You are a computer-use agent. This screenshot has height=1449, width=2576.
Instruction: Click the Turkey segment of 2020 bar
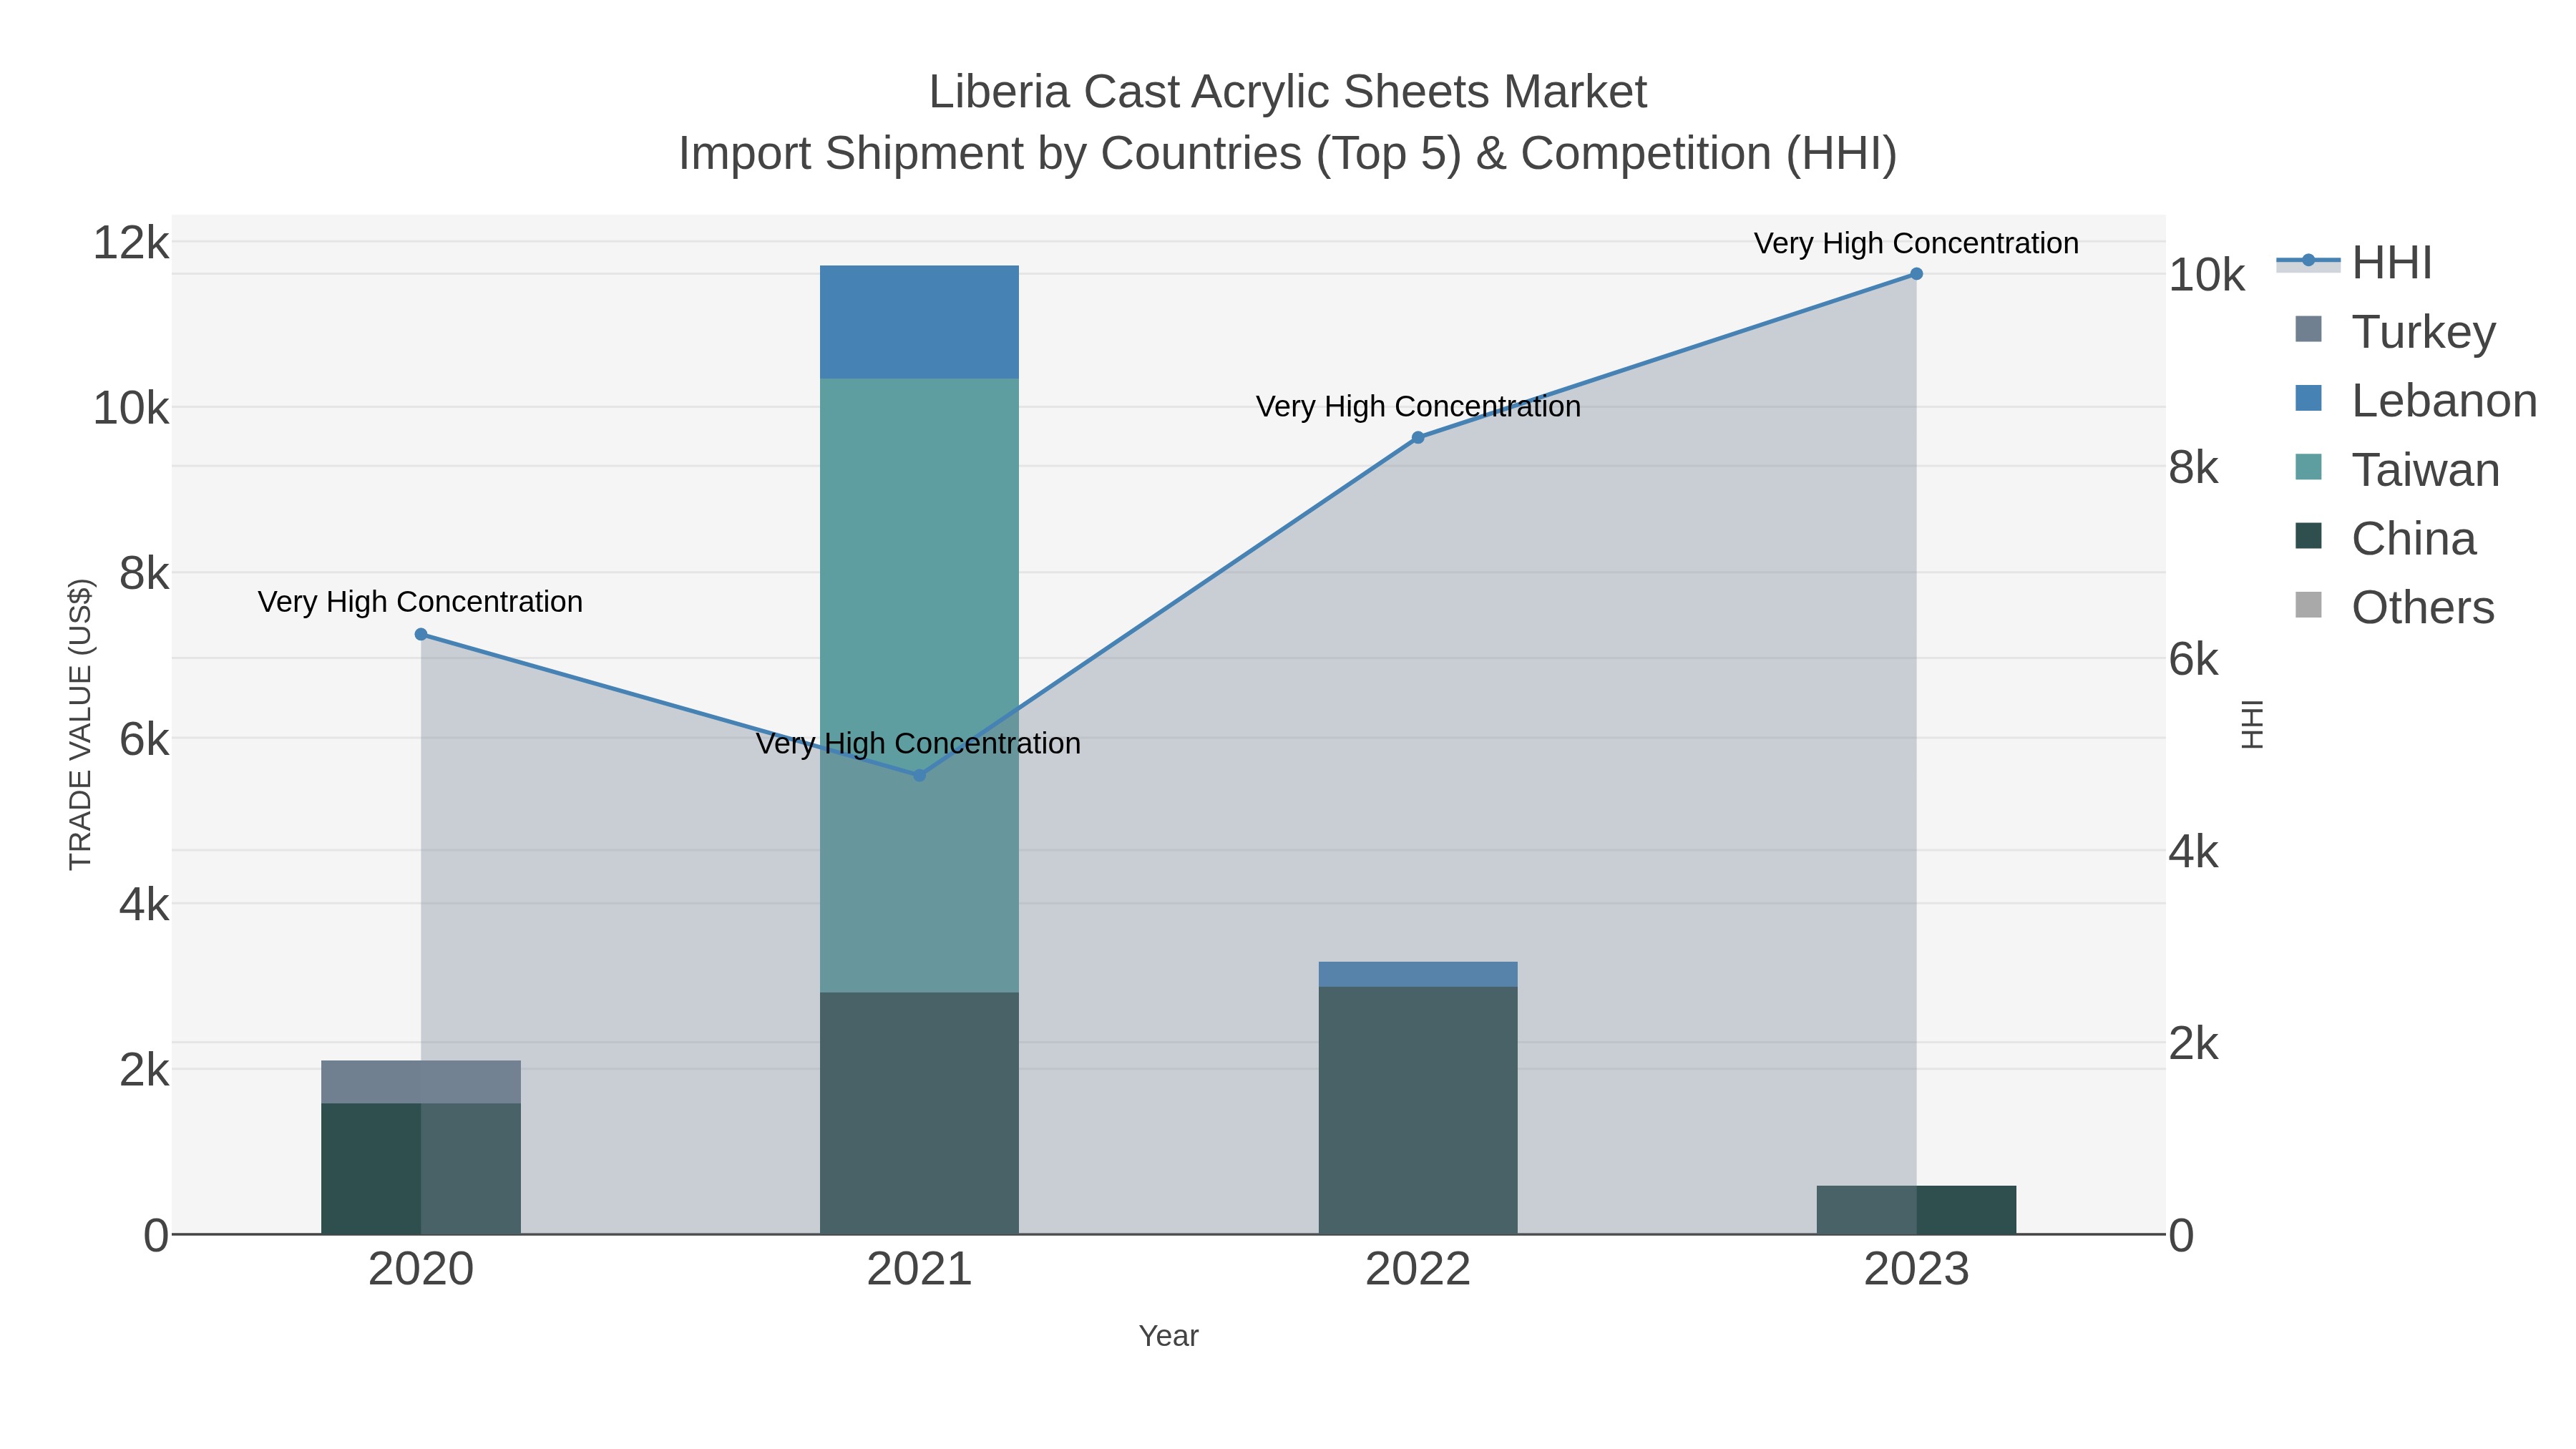click(x=421, y=1082)
